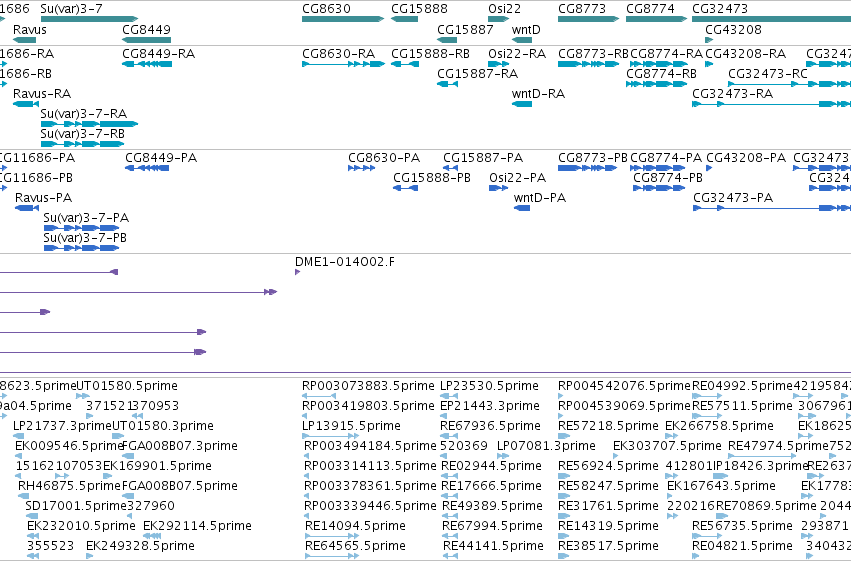Select EST LP13915.5prime

(331, 436)
